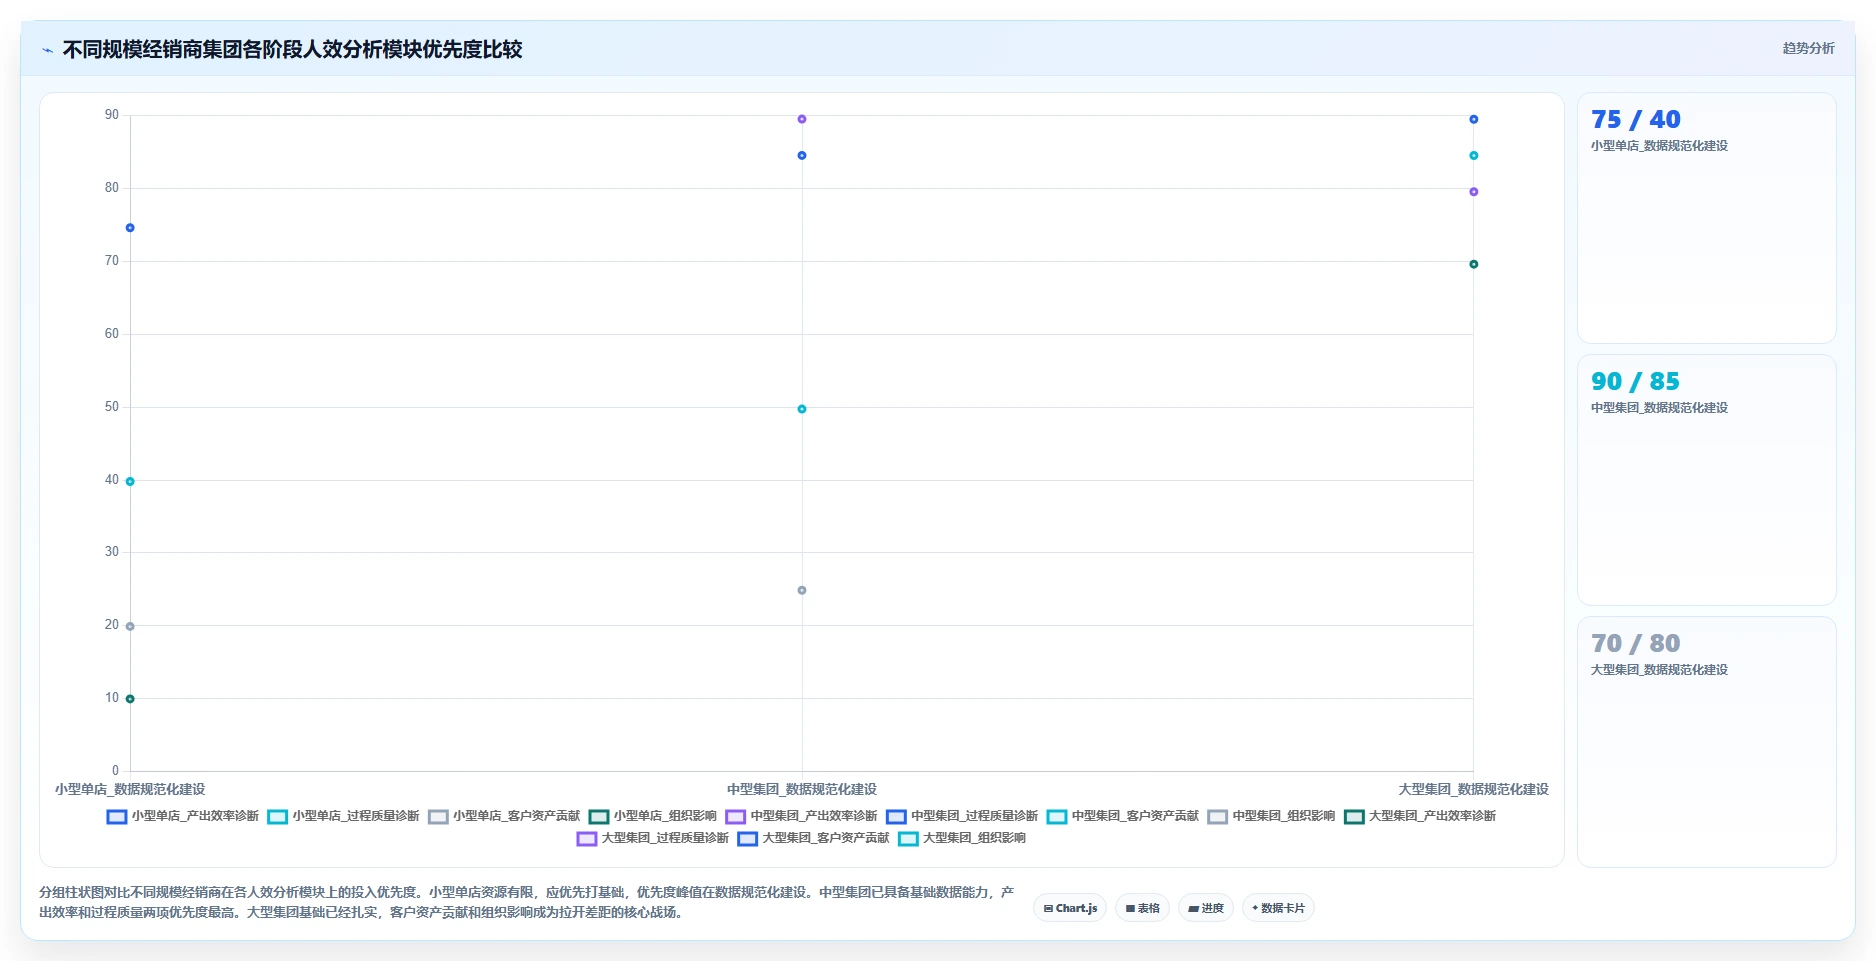Screen dimensions: 1876x961
Task: Select the blue 85 data point for 中型集团
Action: 802,155
